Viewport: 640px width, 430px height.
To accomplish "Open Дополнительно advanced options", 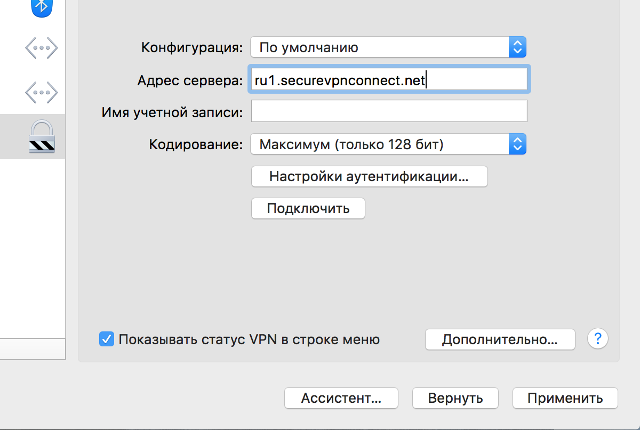I will tap(500, 339).
